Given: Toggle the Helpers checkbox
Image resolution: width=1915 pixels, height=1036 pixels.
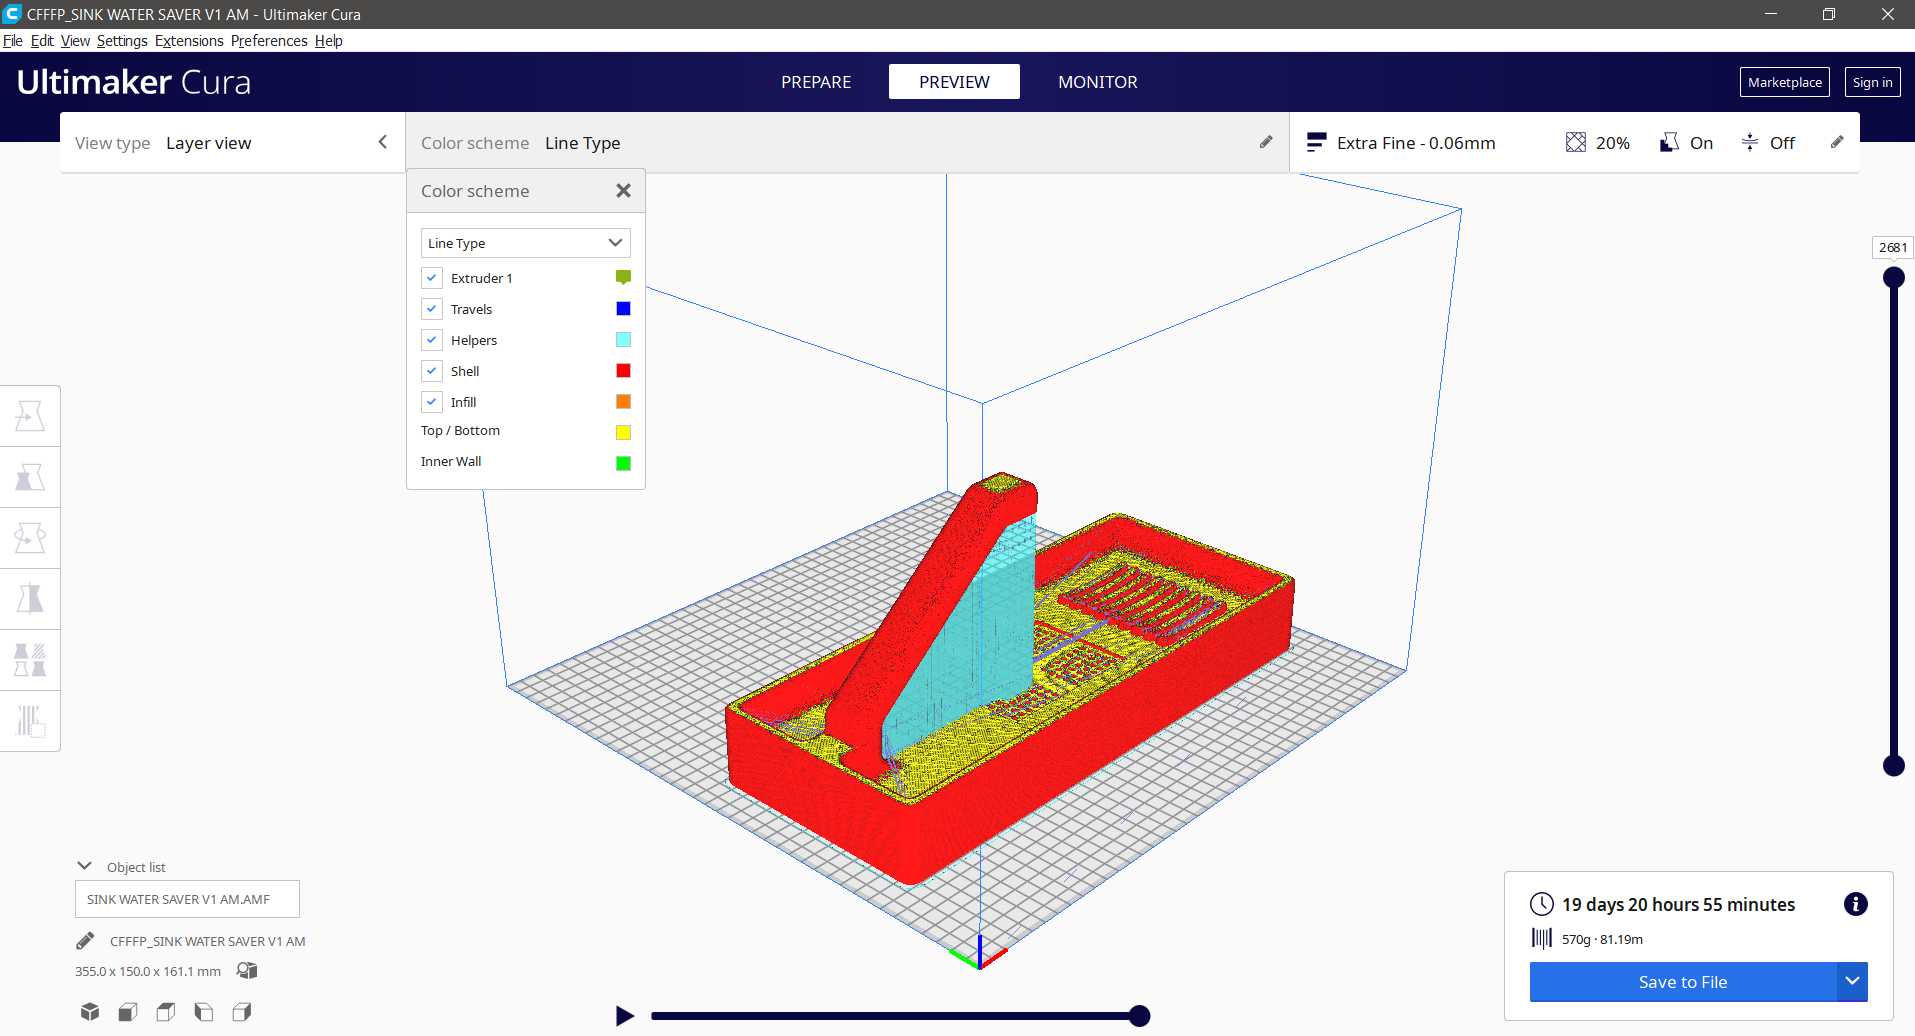Looking at the screenshot, I should (432, 340).
